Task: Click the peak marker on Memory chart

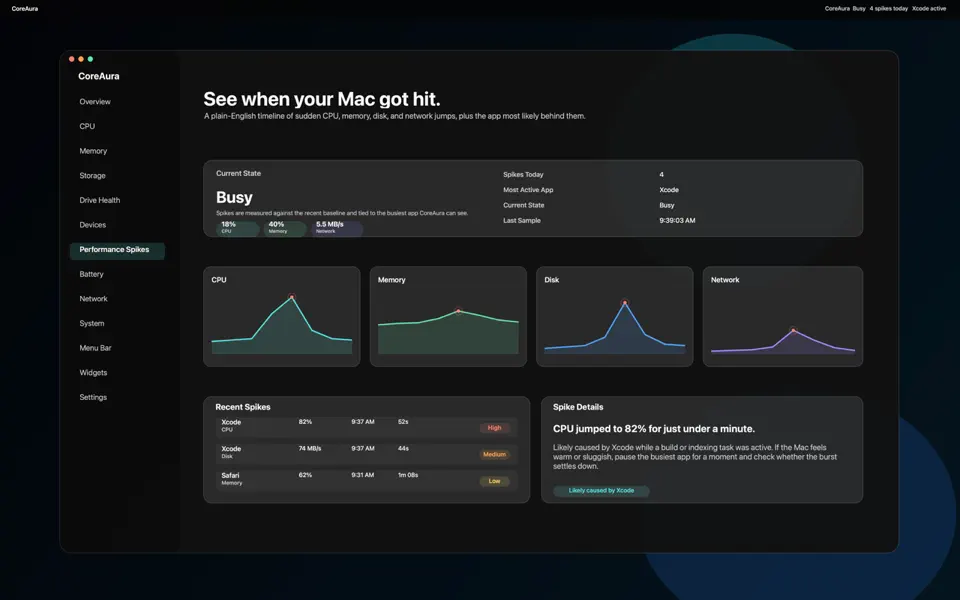Action: click(459, 311)
